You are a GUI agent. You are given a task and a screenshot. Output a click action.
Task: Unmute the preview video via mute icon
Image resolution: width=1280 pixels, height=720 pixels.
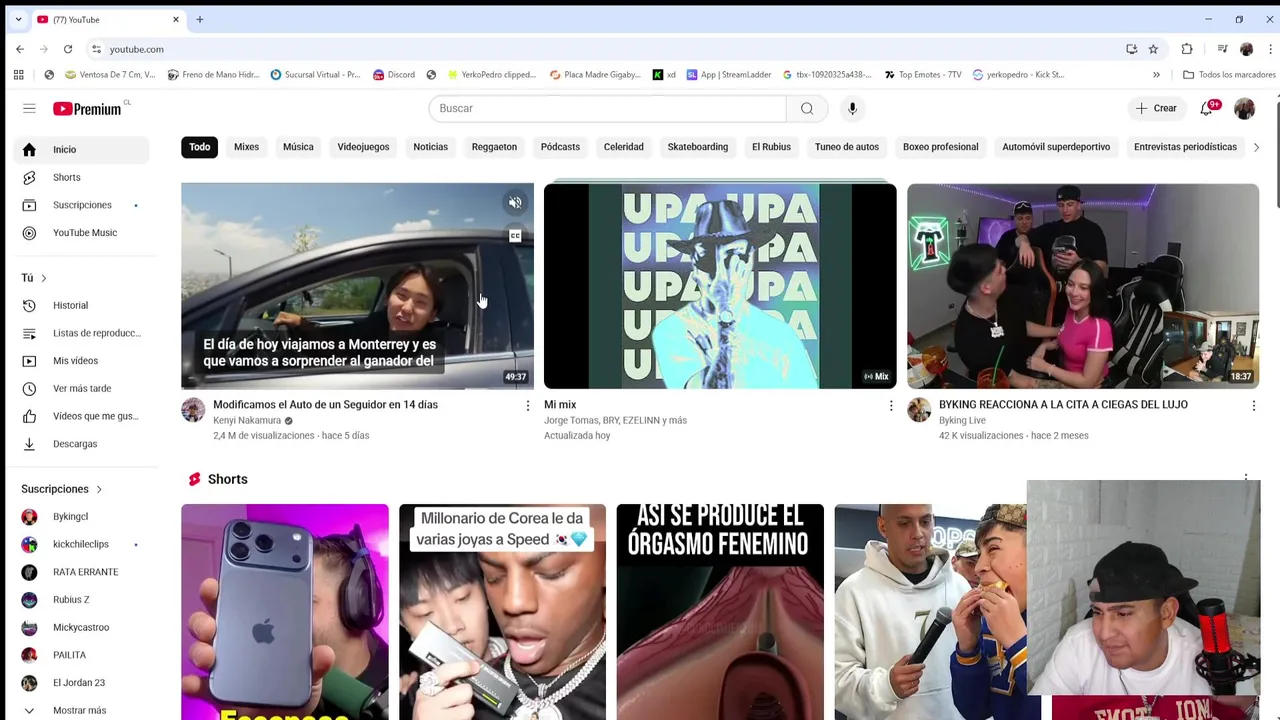pyautogui.click(x=515, y=203)
